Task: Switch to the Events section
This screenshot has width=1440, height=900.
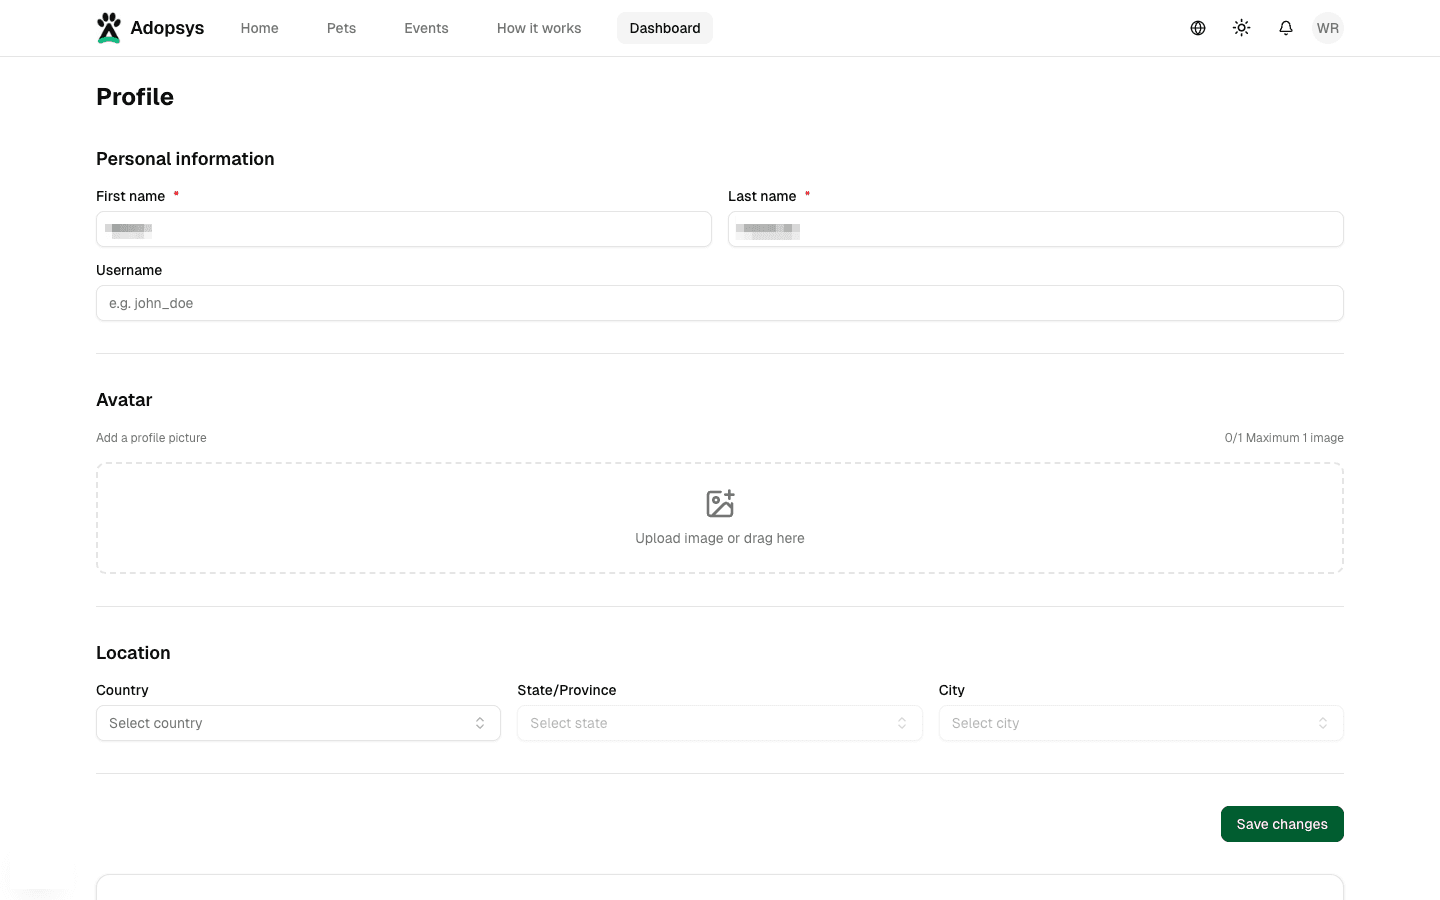Action: [x=426, y=28]
